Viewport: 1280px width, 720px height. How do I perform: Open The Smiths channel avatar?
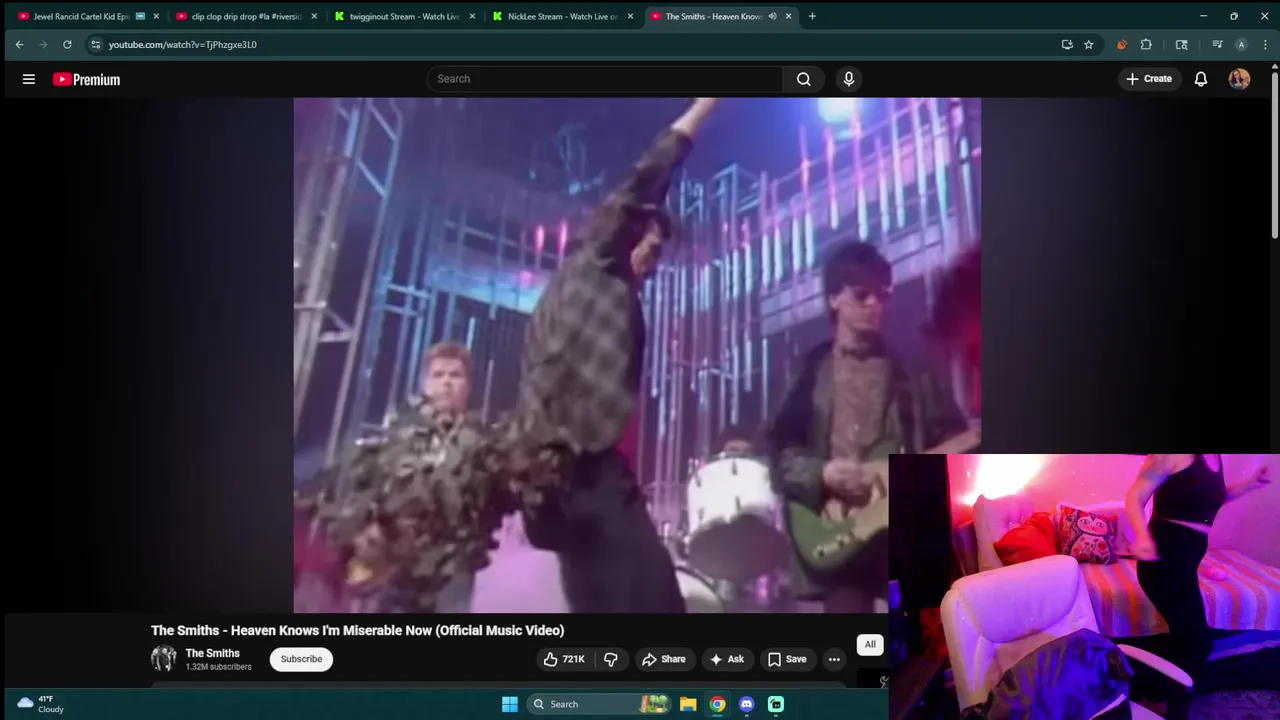pos(164,659)
